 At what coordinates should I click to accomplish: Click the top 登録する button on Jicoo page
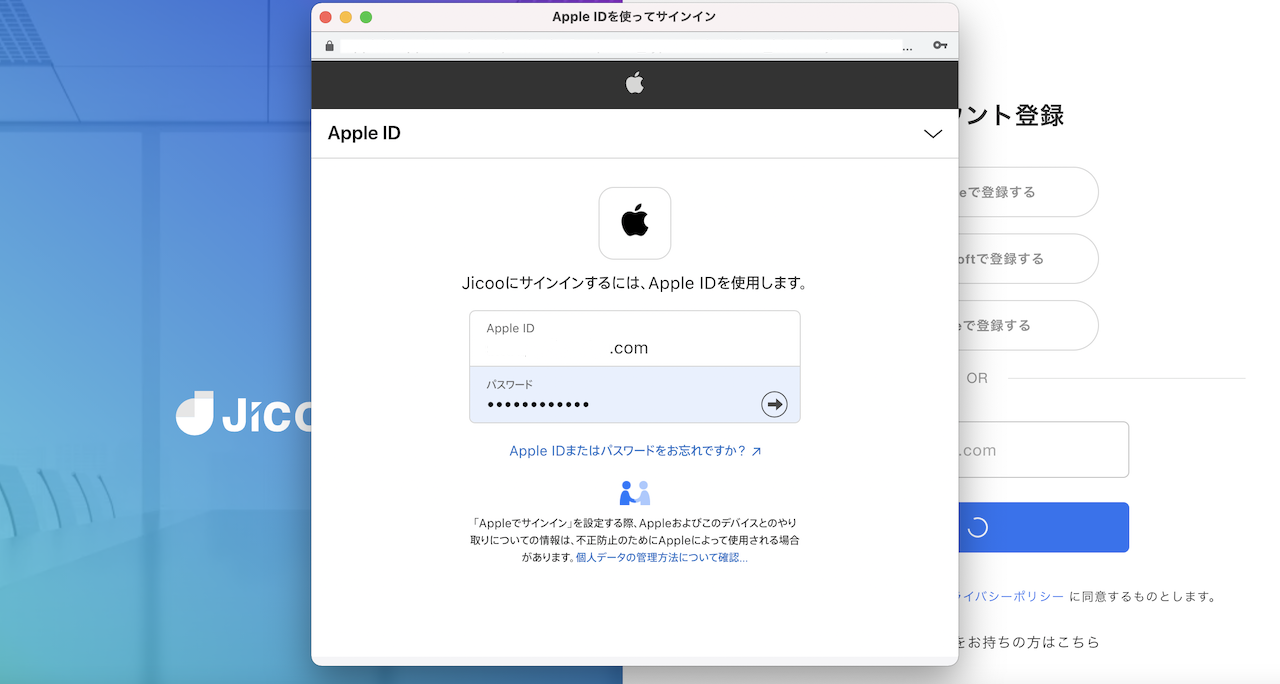coord(1028,192)
